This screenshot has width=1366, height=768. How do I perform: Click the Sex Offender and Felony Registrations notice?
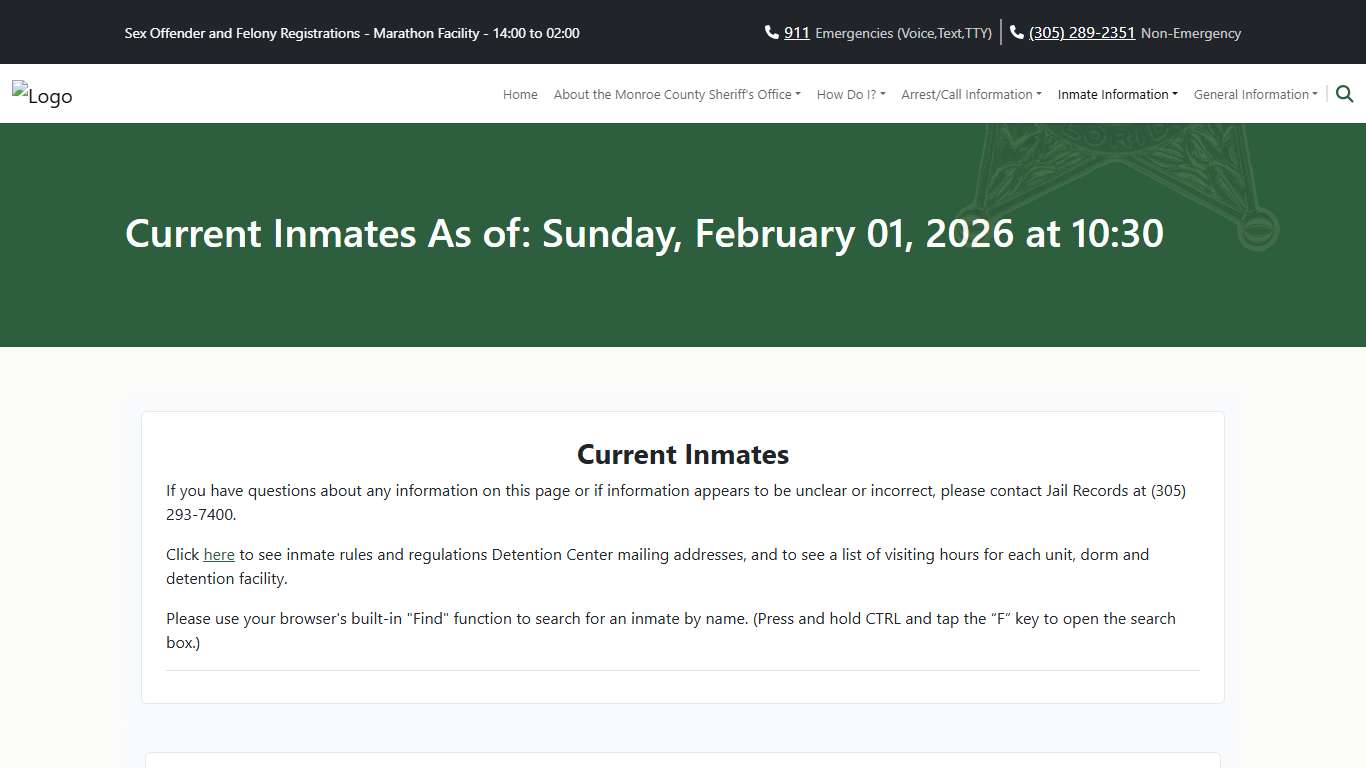[352, 33]
